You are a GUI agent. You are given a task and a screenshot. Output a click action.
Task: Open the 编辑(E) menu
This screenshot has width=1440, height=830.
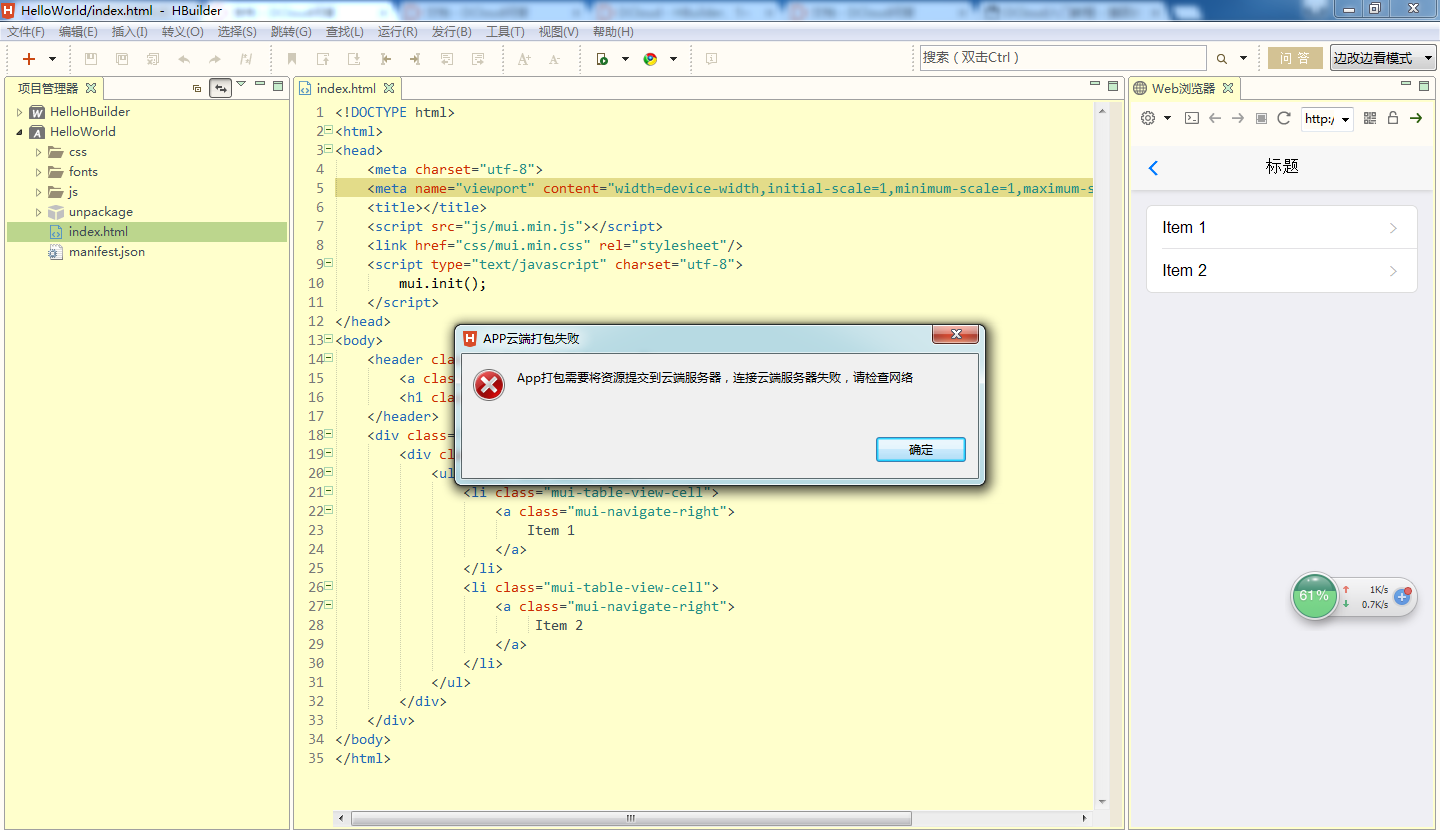coord(78,32)
